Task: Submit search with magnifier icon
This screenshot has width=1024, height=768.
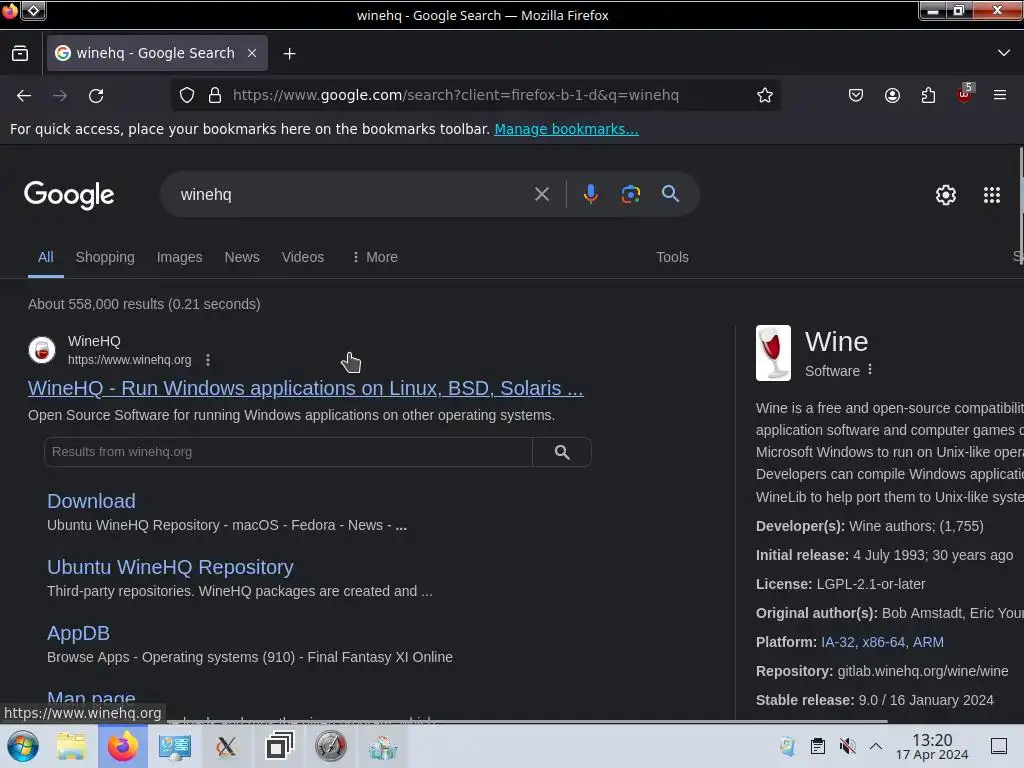Action: tap(670, 193)
